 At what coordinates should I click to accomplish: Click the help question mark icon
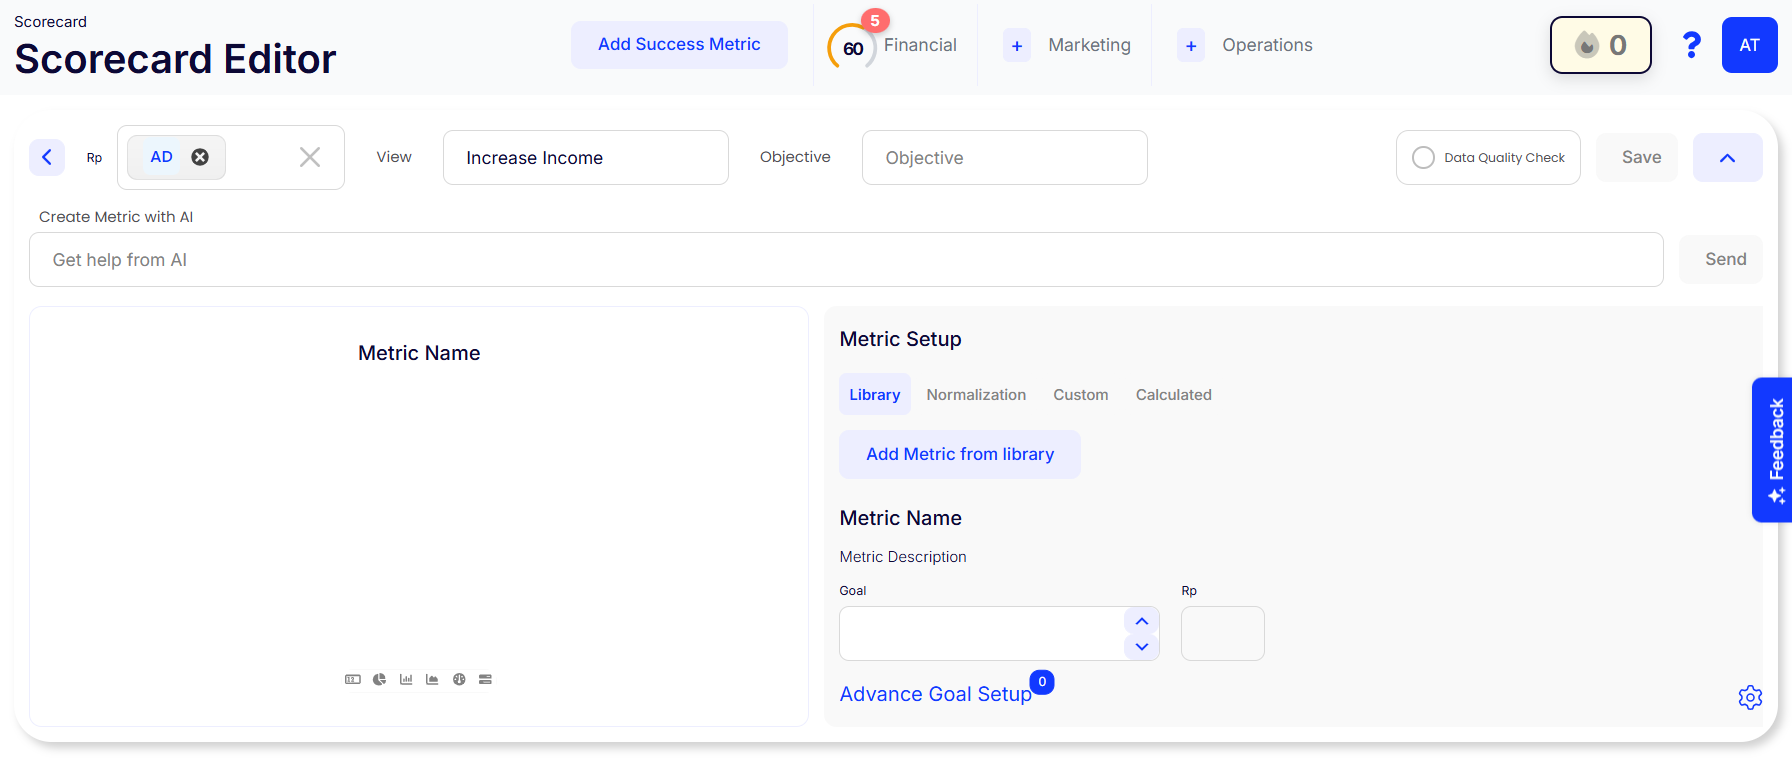tap(1691, 45)
